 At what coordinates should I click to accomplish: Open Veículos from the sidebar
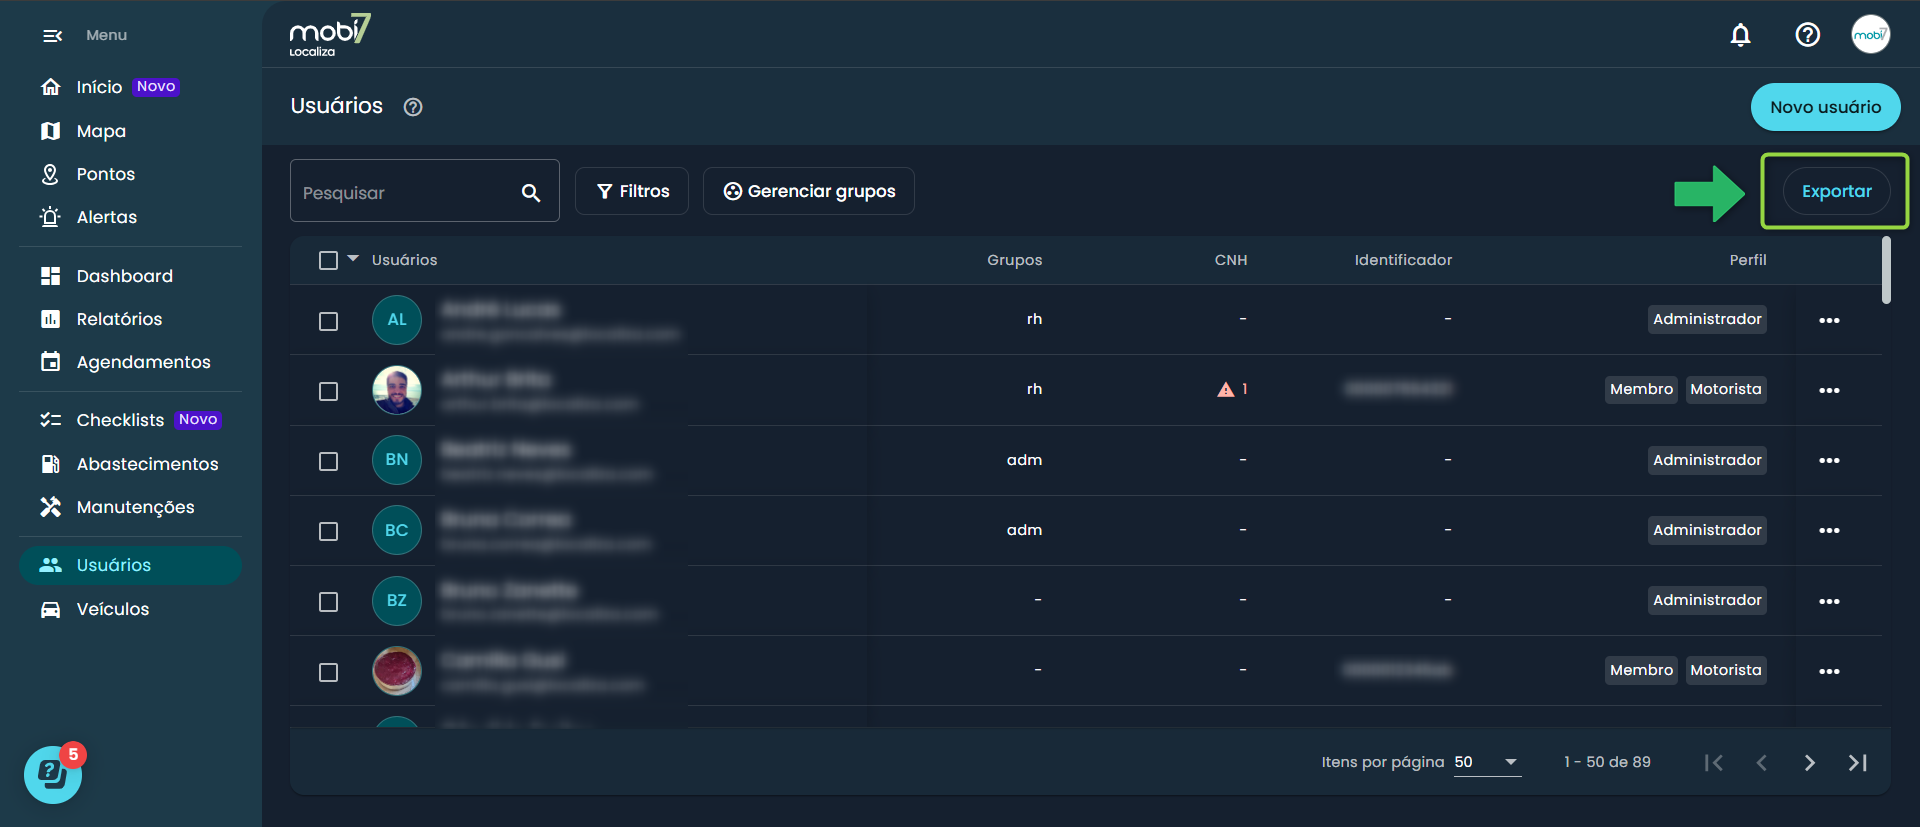click(x=112, y=609)
